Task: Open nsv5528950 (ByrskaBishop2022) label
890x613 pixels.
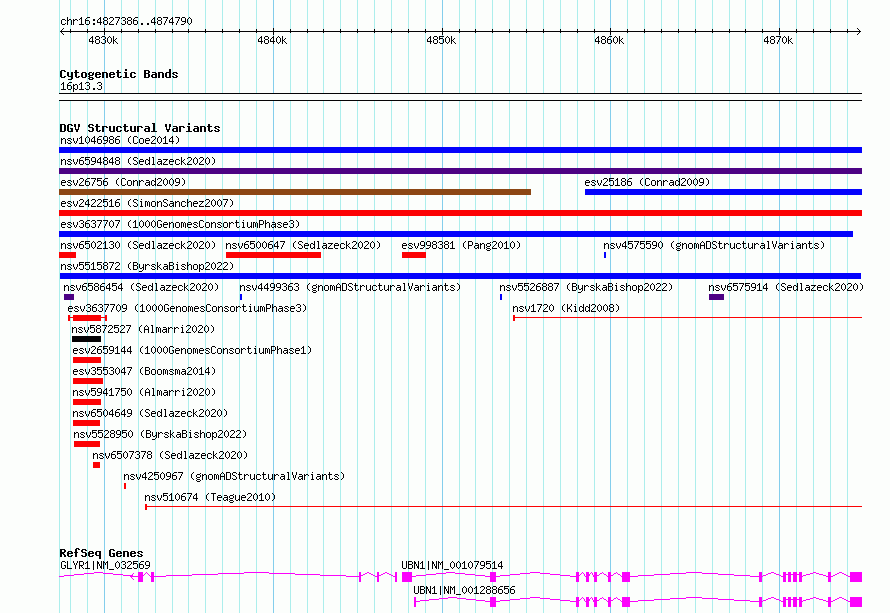Action: point(160,434)
